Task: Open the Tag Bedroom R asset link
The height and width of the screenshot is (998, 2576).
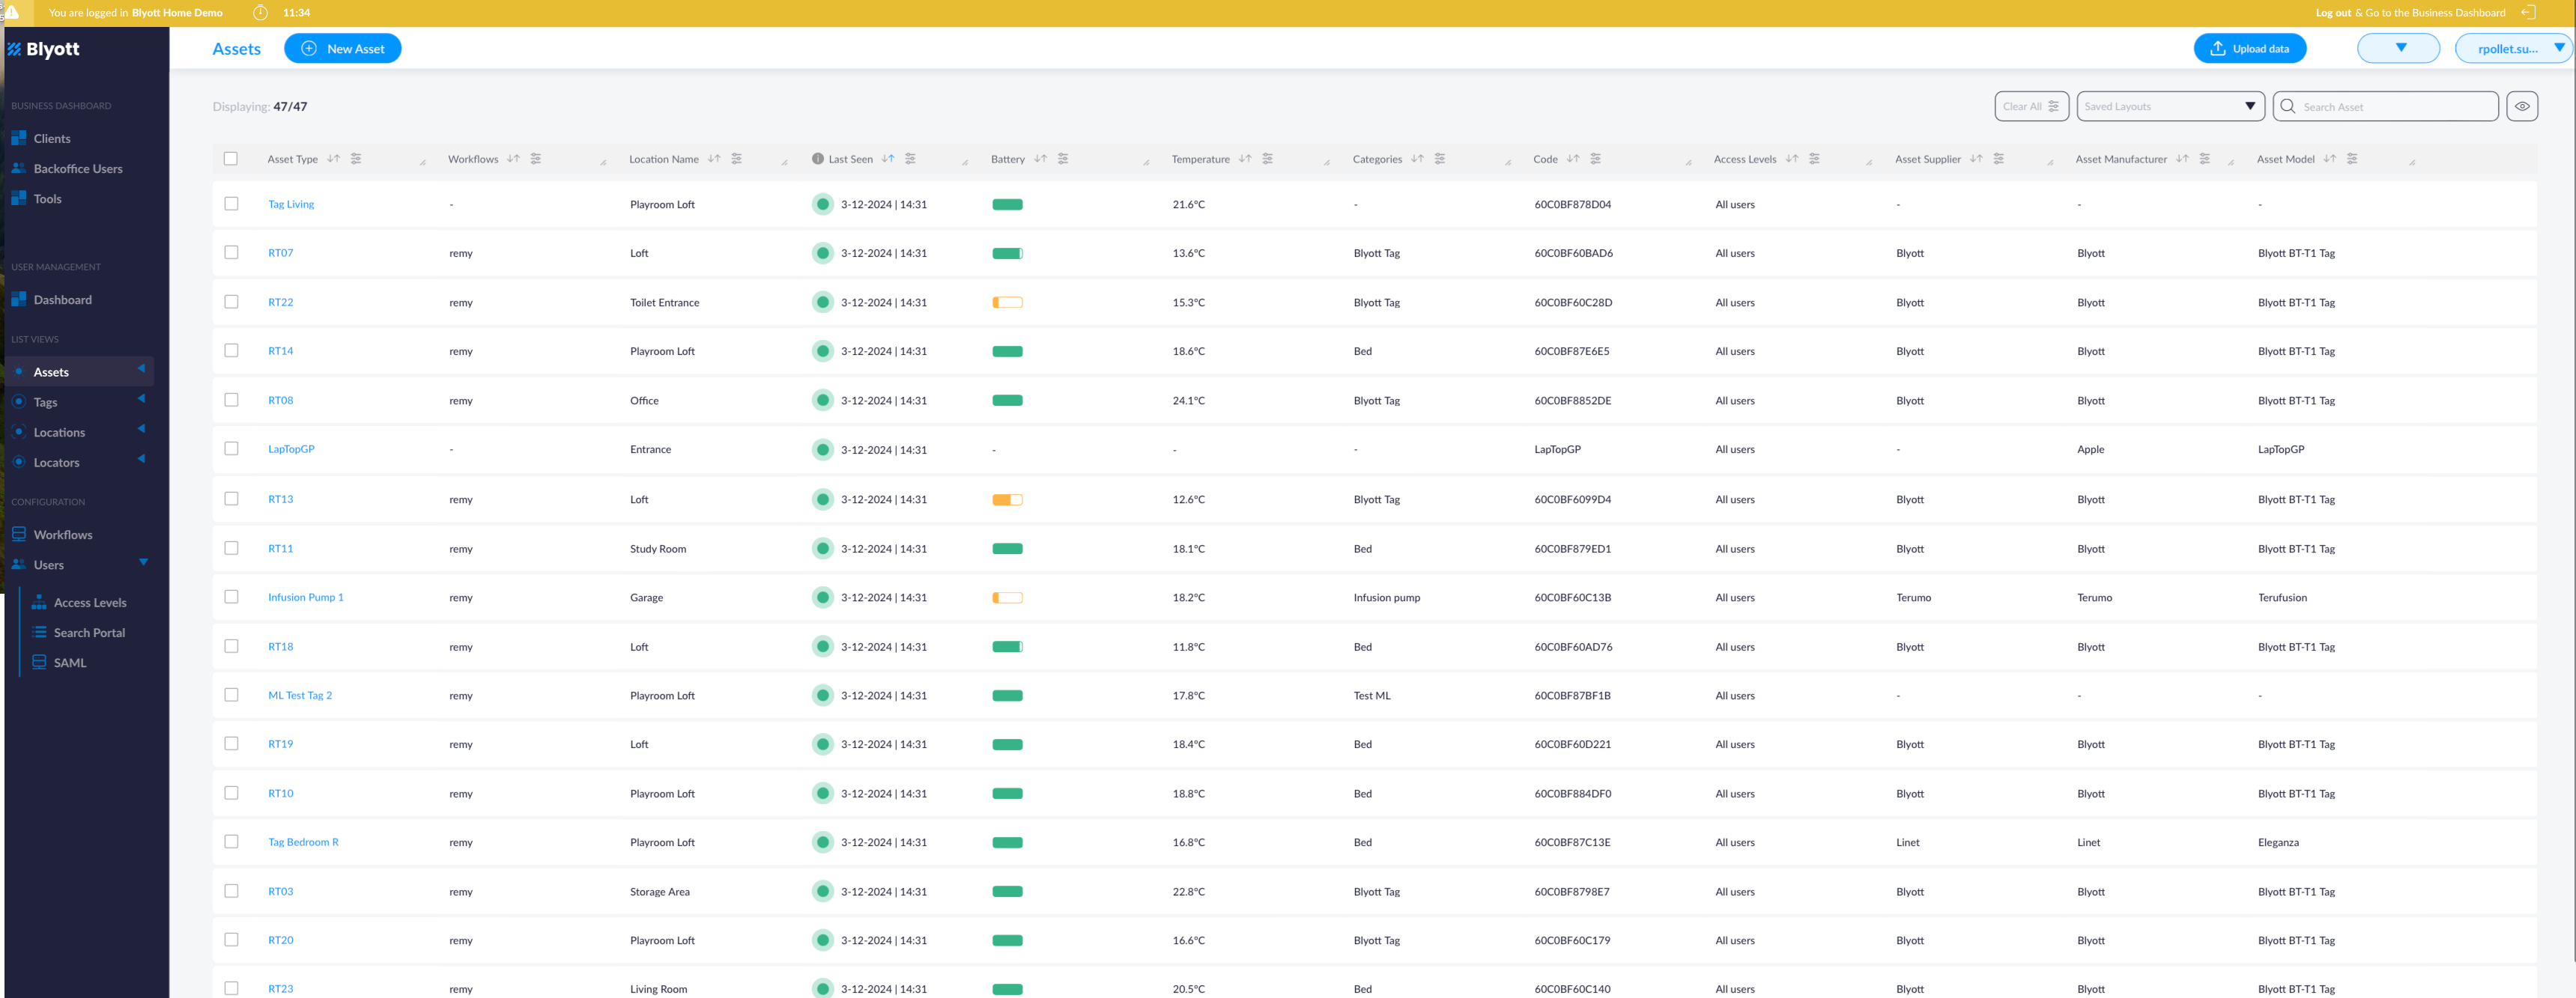Action: click(x=303, y=842)
